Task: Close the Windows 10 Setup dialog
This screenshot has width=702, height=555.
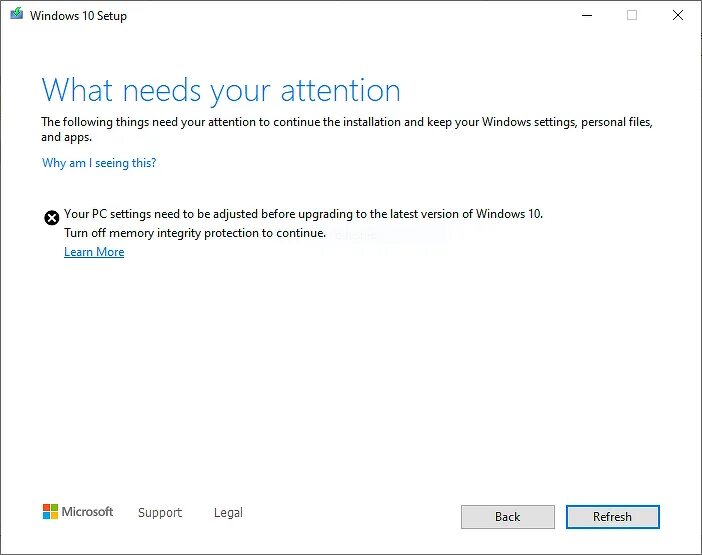Action: tap(678, 15)
